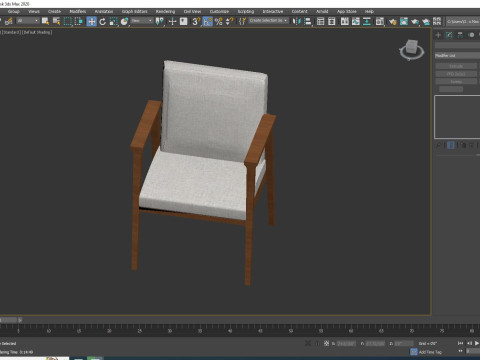Toggle the Percent Snap button
The width and height of the screenshot is (480, 360).
click(x=219, y=21)
